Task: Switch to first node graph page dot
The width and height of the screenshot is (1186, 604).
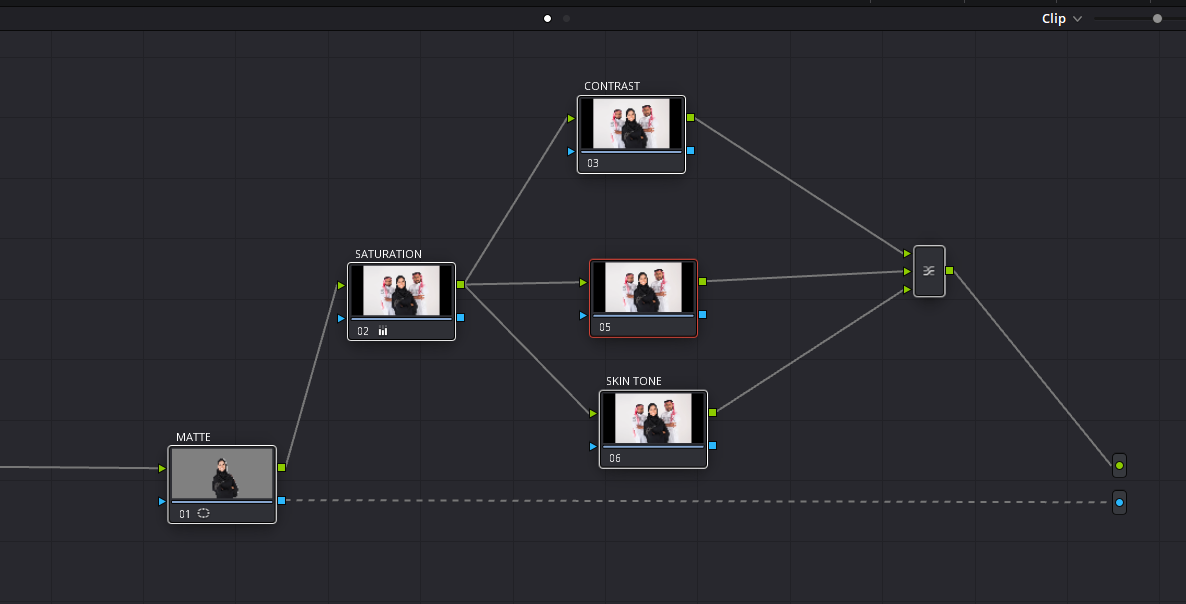Action: 548,18
